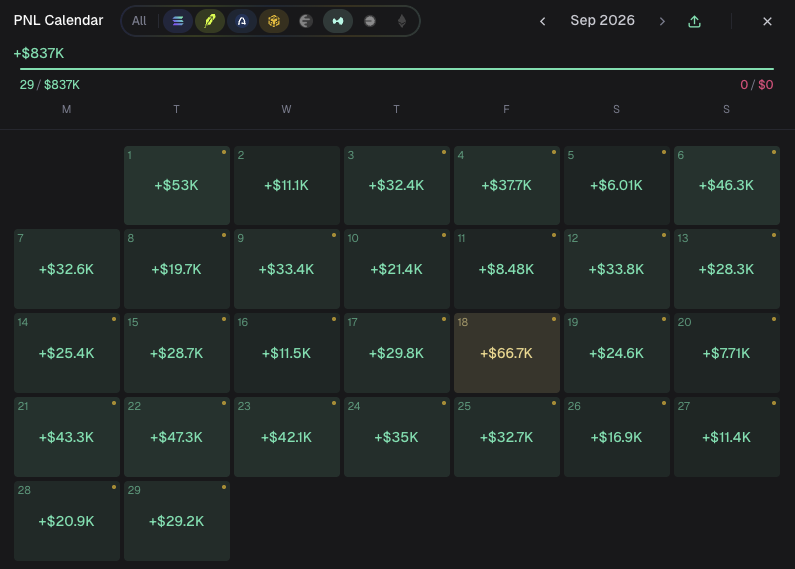Share or export the PNL calendar
Viewport: 795px width, 569px height.
tap(695, 21)
